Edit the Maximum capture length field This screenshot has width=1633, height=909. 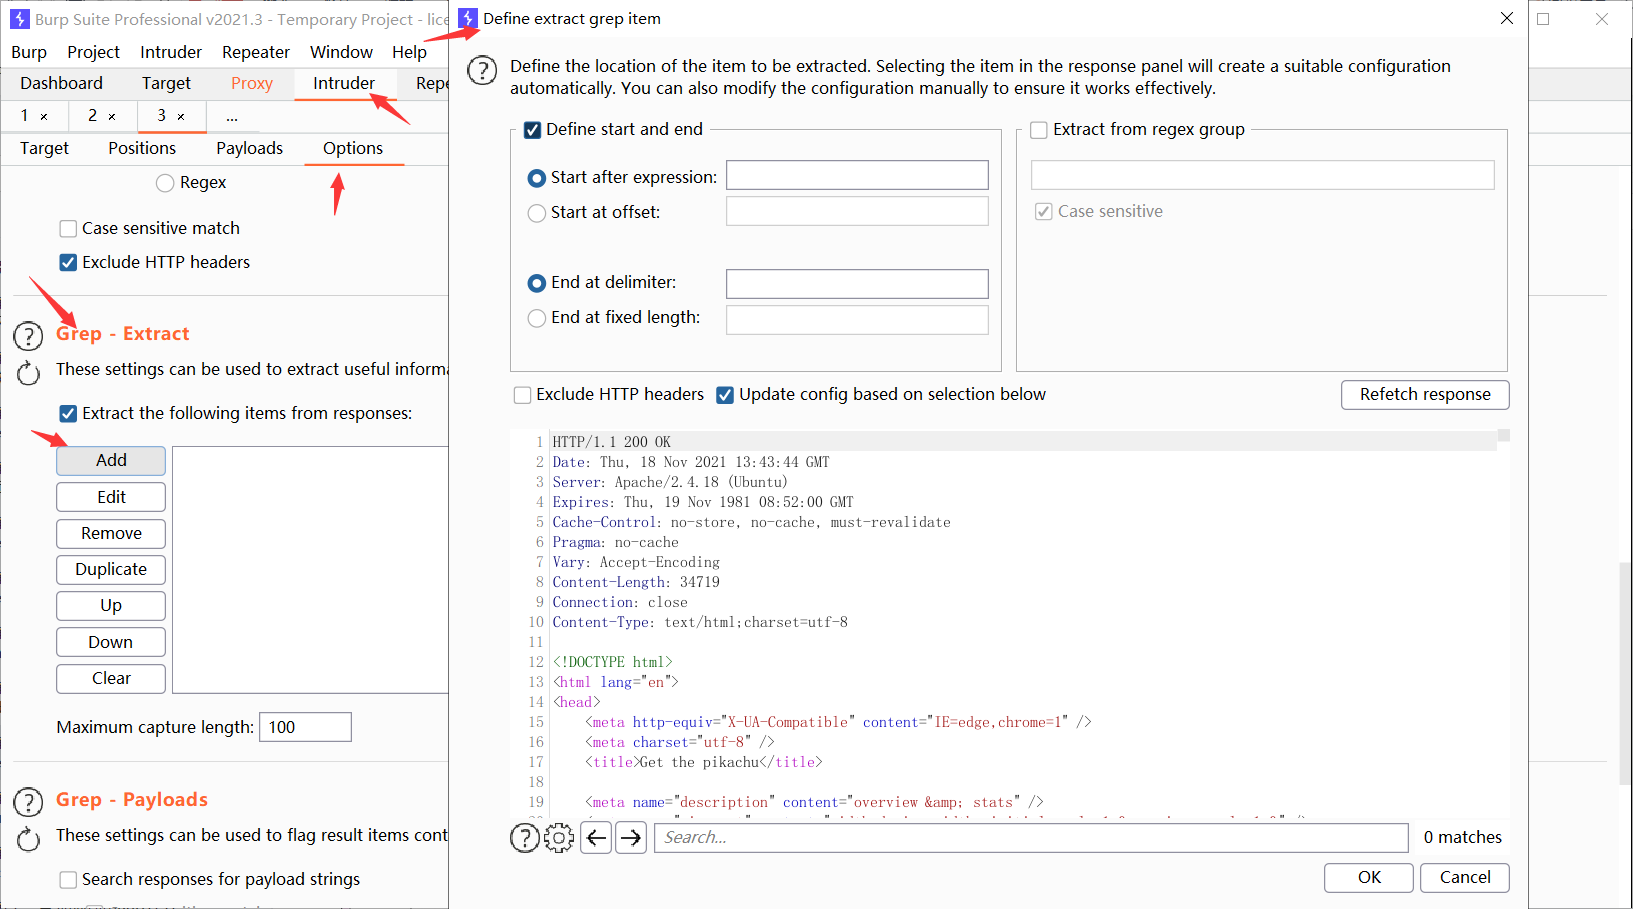[305, 727]
